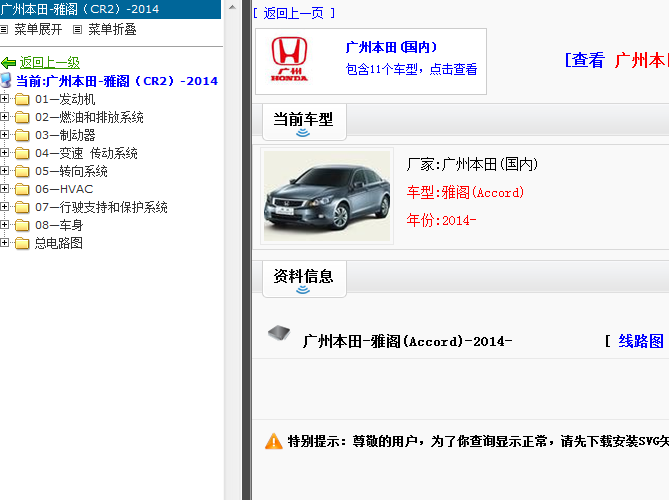This screenshot has height=500, width=669.
Task: Click the current 广州本田-雅阁 (CR2) -2014 node
Action: [117, 81]
